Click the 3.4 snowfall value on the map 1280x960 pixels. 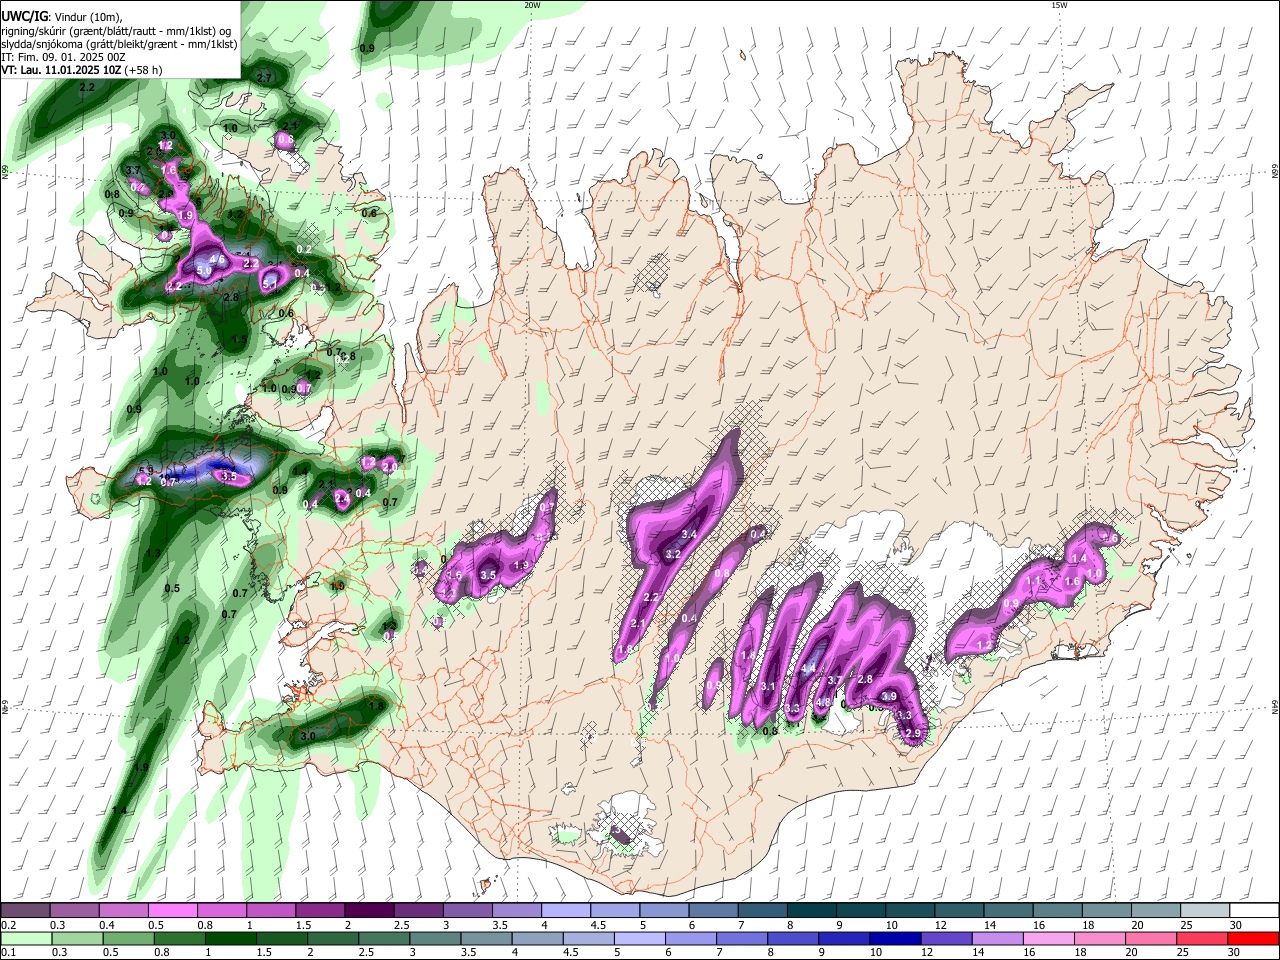click(x=689, y=535)
